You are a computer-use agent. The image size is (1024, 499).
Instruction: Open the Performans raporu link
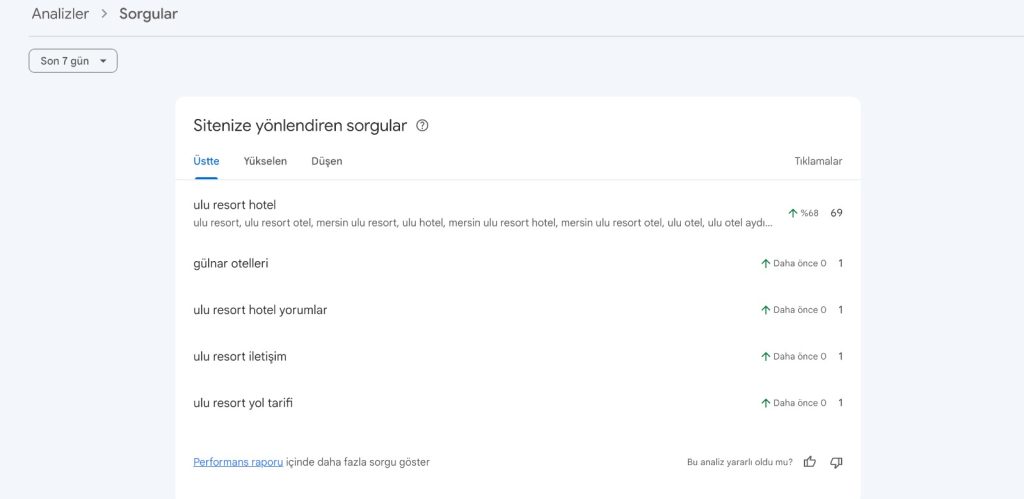tap(238, 462)
